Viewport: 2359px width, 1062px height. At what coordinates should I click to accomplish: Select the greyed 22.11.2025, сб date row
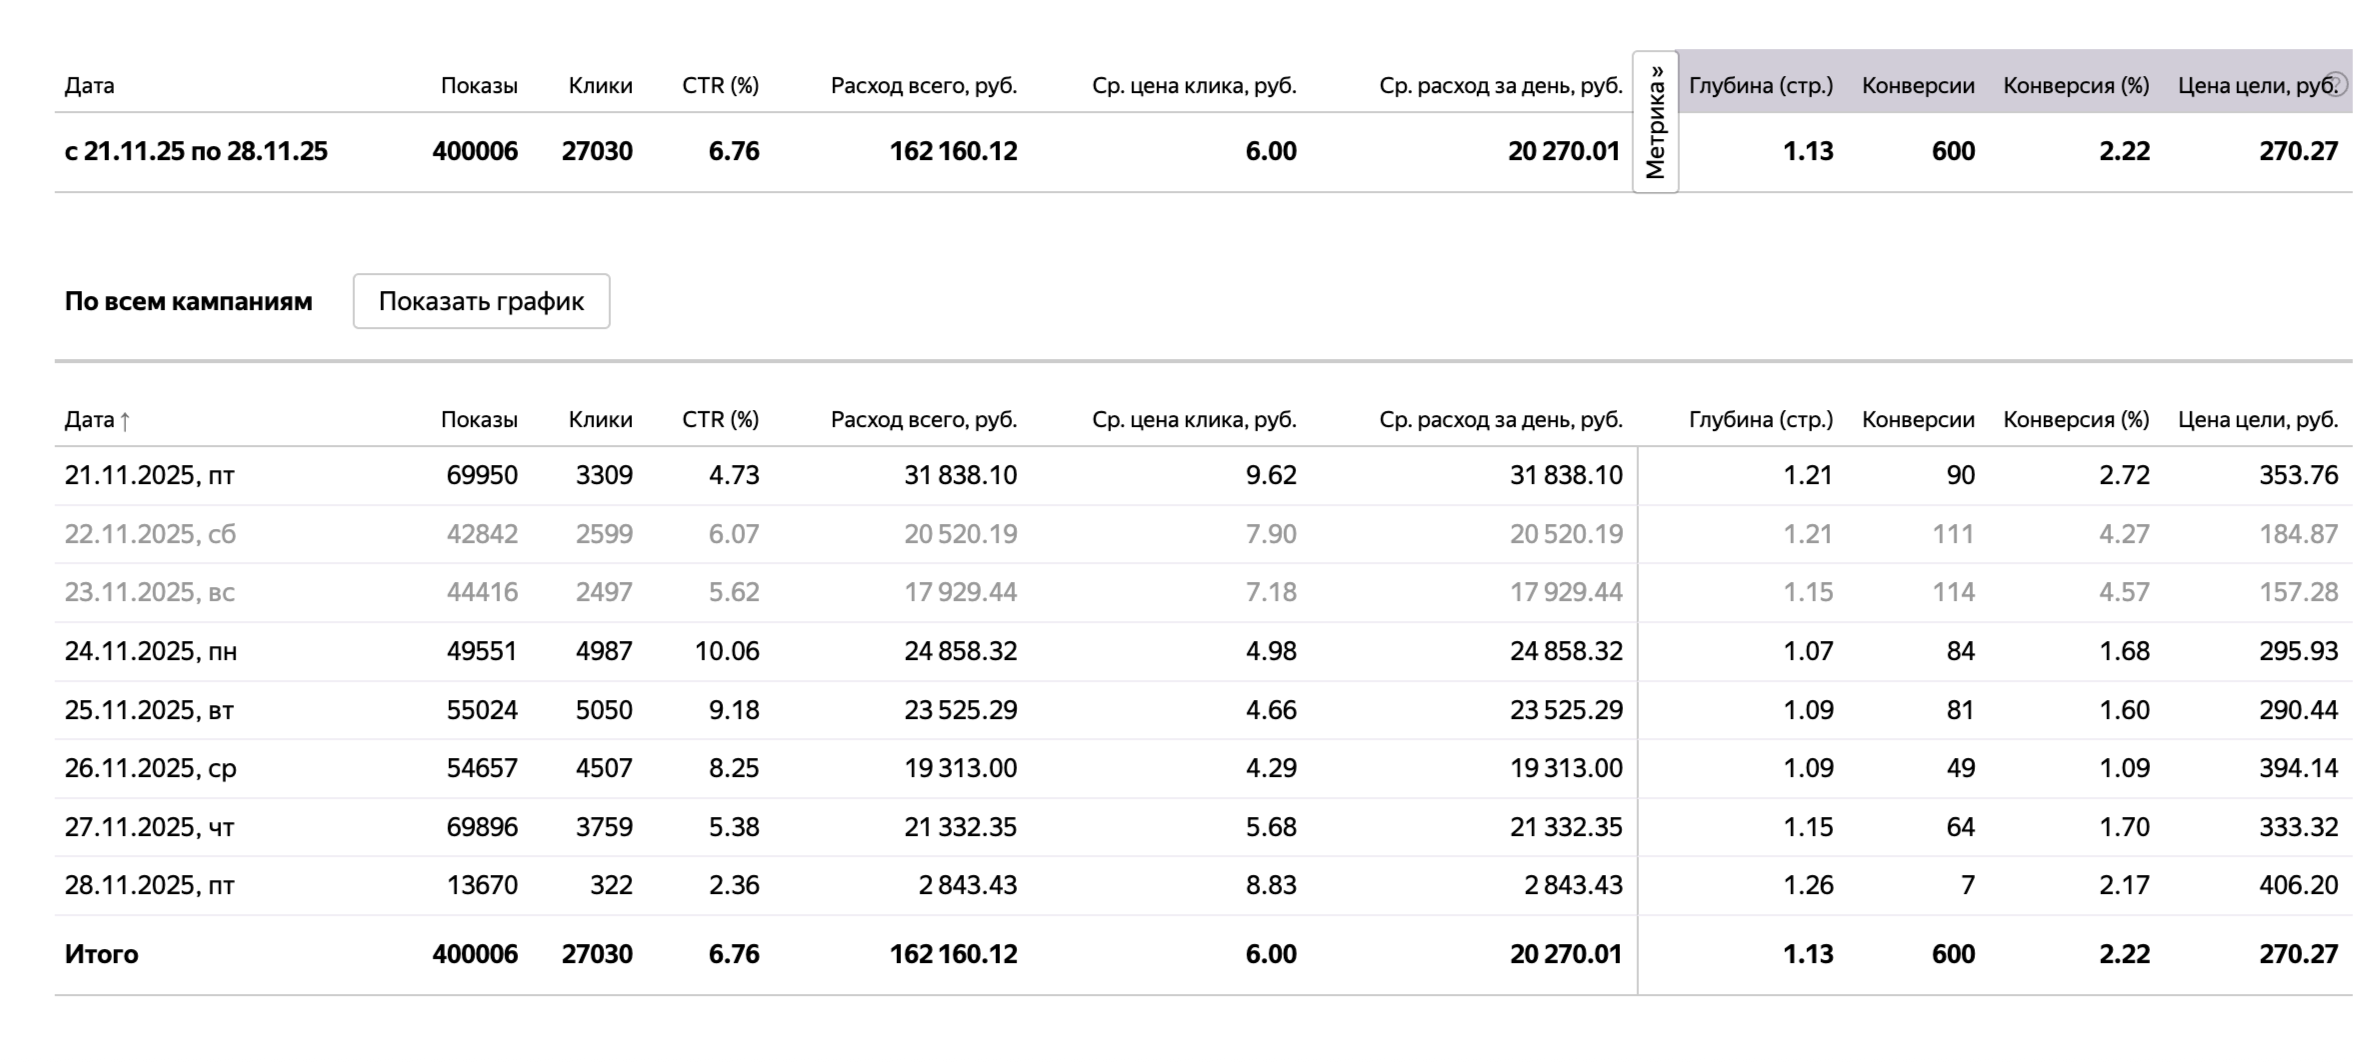pos(150,534)
